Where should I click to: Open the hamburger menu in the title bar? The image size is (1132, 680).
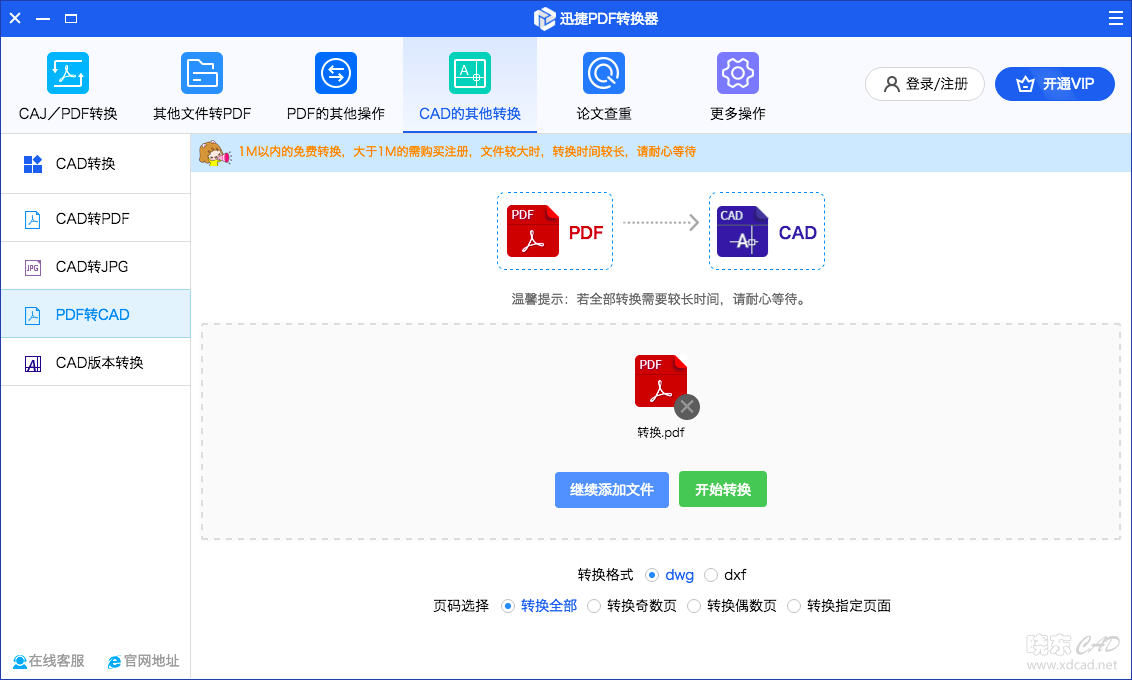coord(1115,18)
